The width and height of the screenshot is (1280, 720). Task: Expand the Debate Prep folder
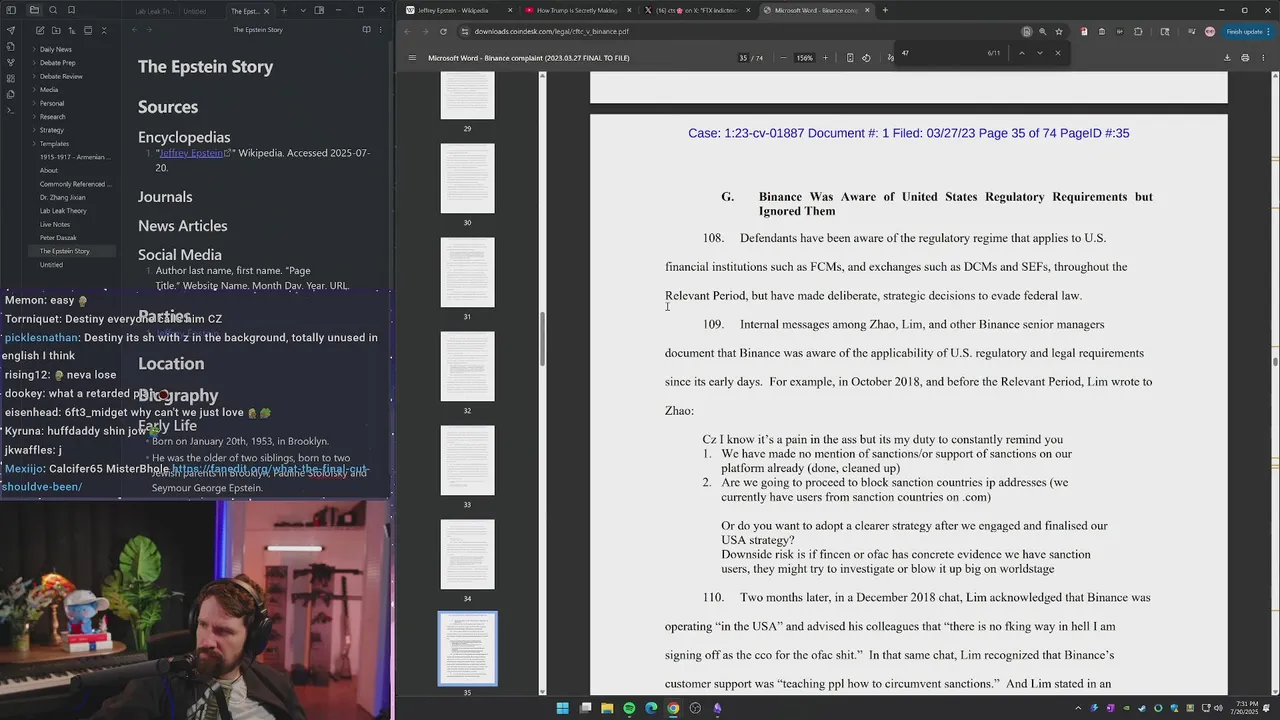tap(57, 63)
